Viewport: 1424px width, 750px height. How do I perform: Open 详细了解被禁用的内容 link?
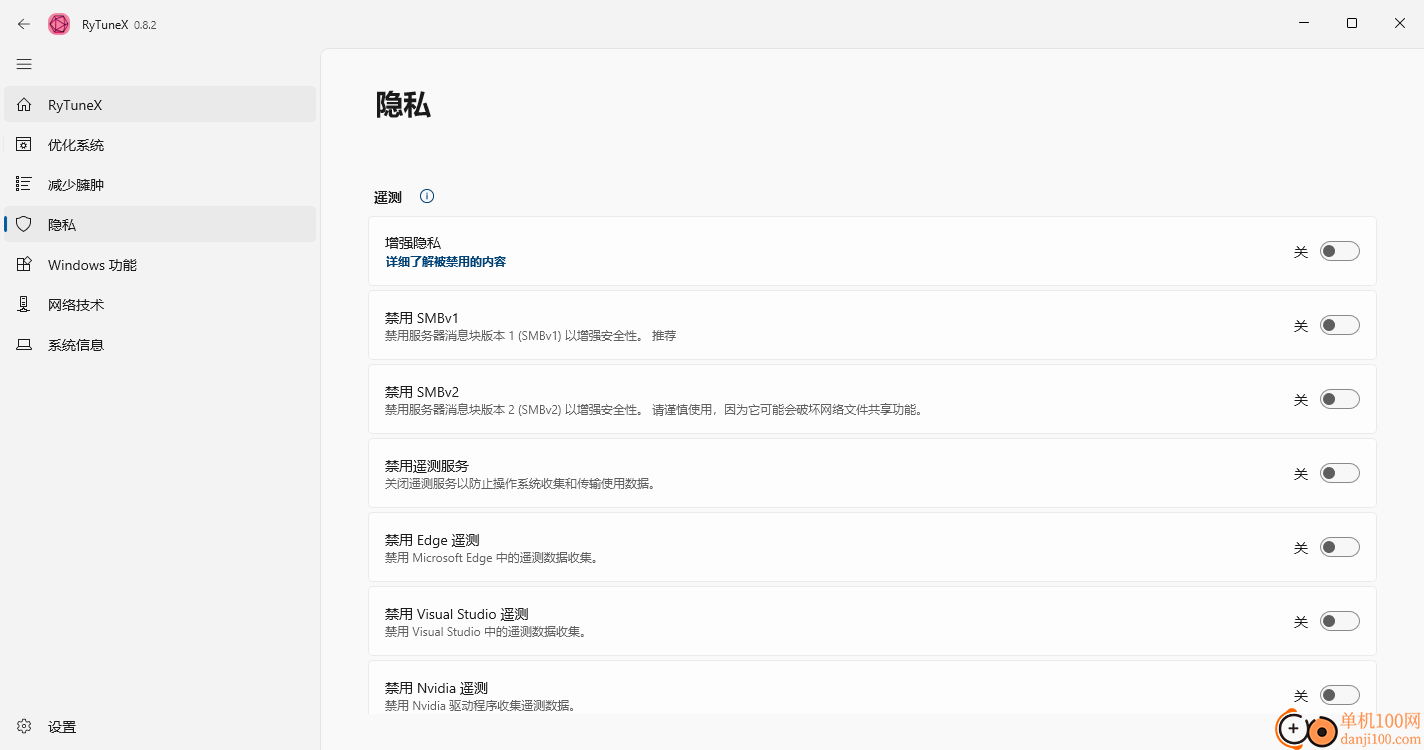coord(446,262)
